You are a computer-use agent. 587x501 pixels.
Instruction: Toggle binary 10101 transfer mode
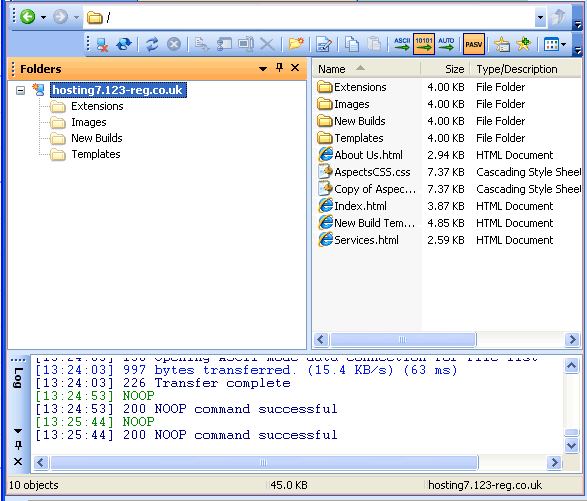pos(424,44)
